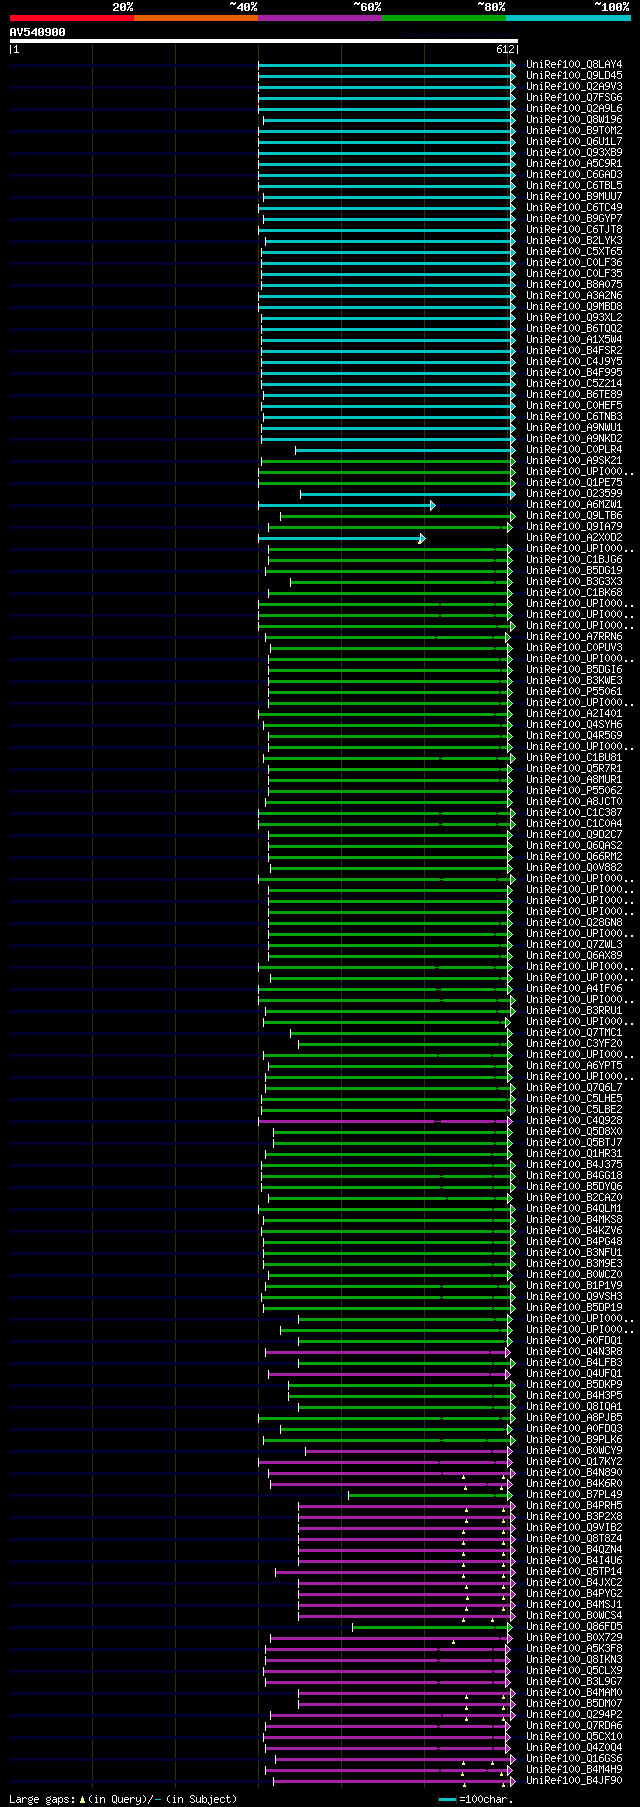Click the 612 query length label
640x1807 pixels.
(505, 49)
